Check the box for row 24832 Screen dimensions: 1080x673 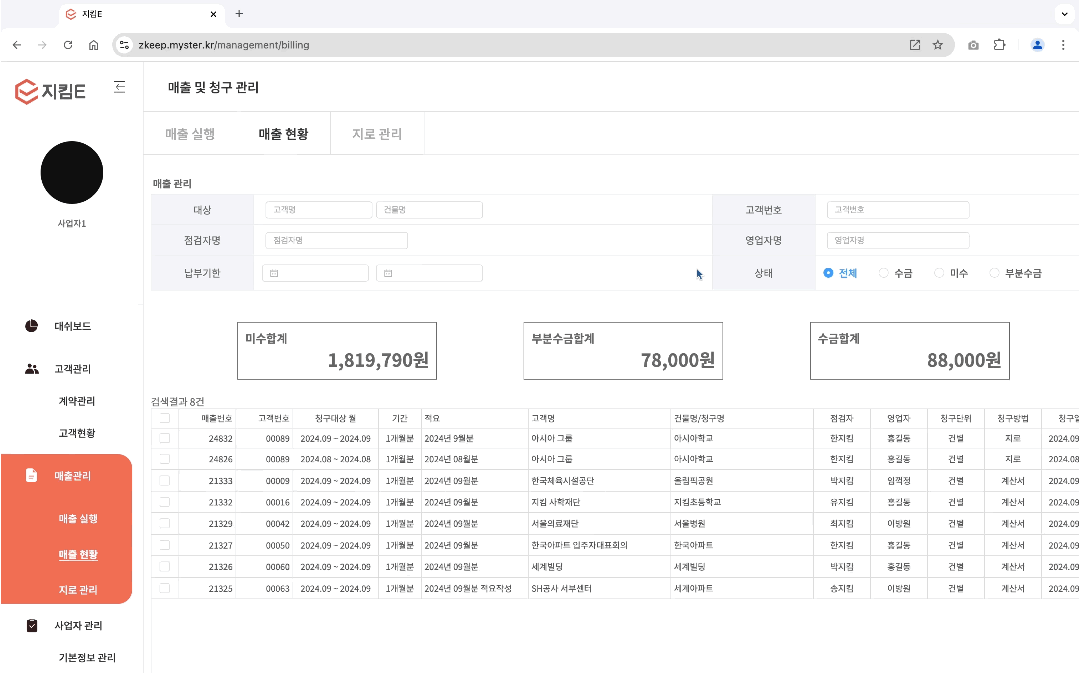[164, 438]
